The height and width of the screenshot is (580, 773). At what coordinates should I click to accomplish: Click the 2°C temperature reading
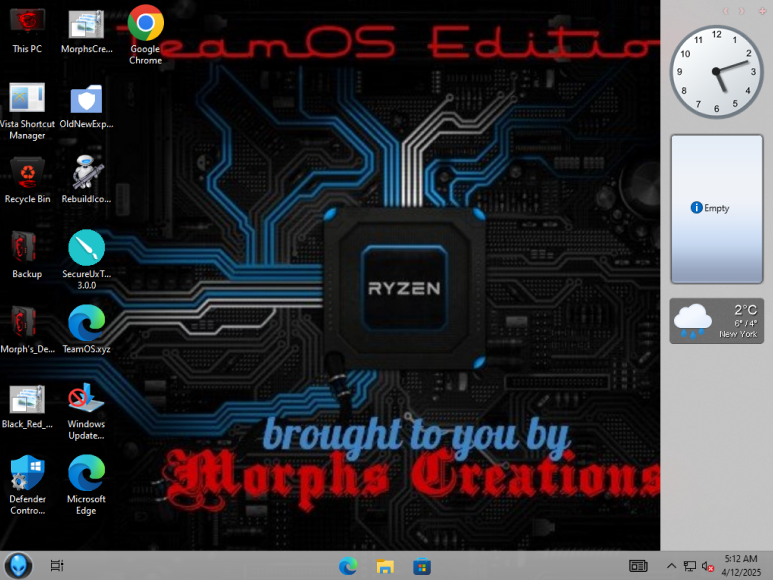pos(745,309)
